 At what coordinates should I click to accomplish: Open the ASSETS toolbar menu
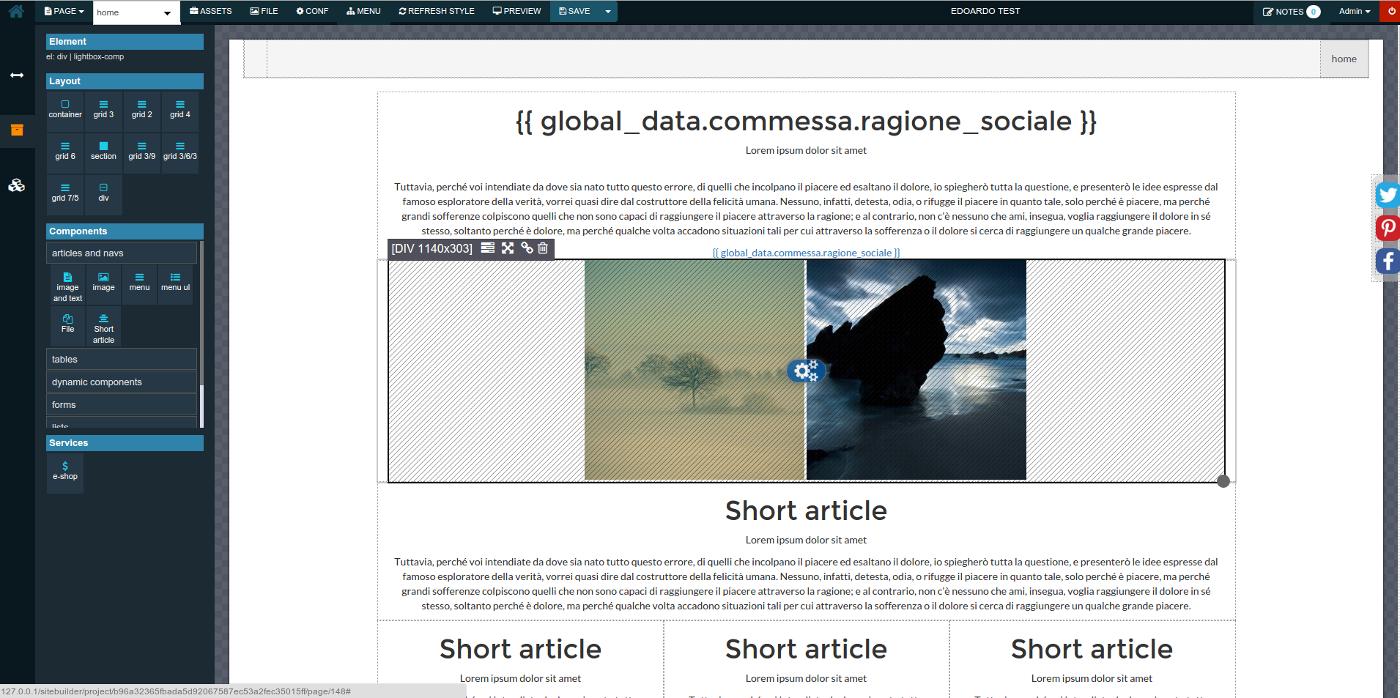coord(211,12)
